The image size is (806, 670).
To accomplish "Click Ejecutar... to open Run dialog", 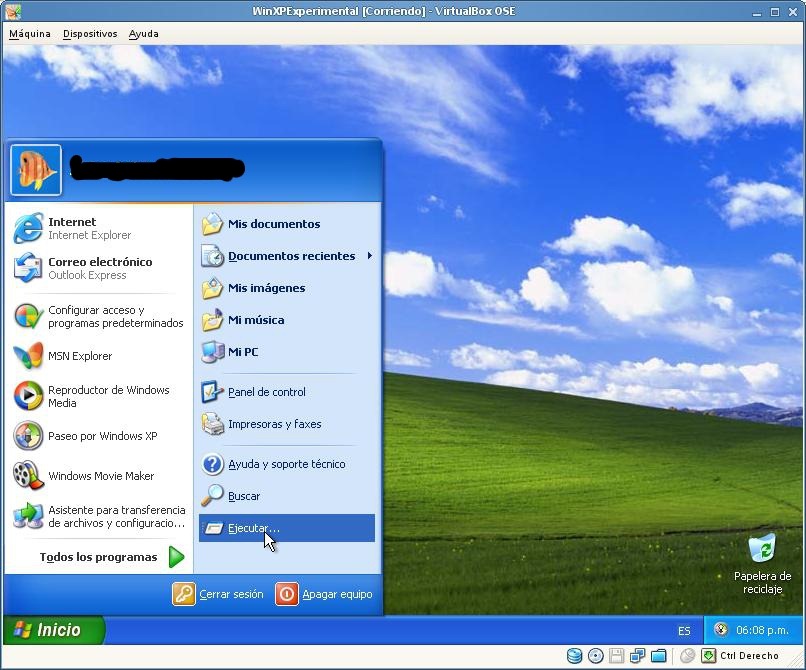I will pyautogui.click(x=286, y=528).
